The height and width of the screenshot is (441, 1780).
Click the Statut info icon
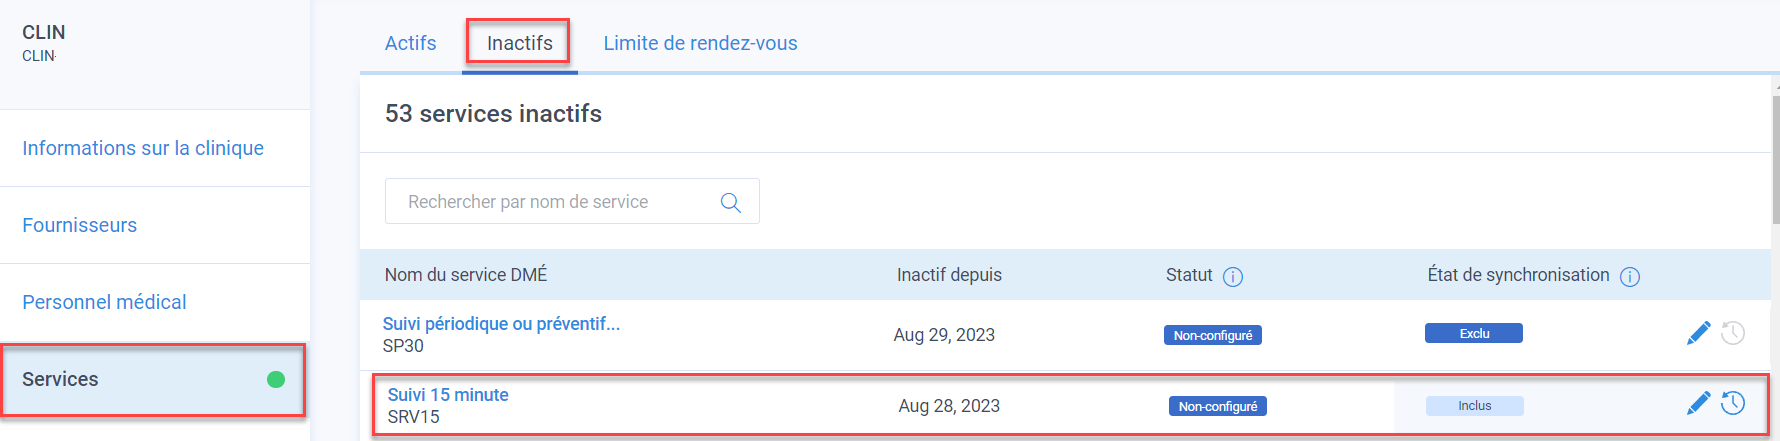point(1233,277)
